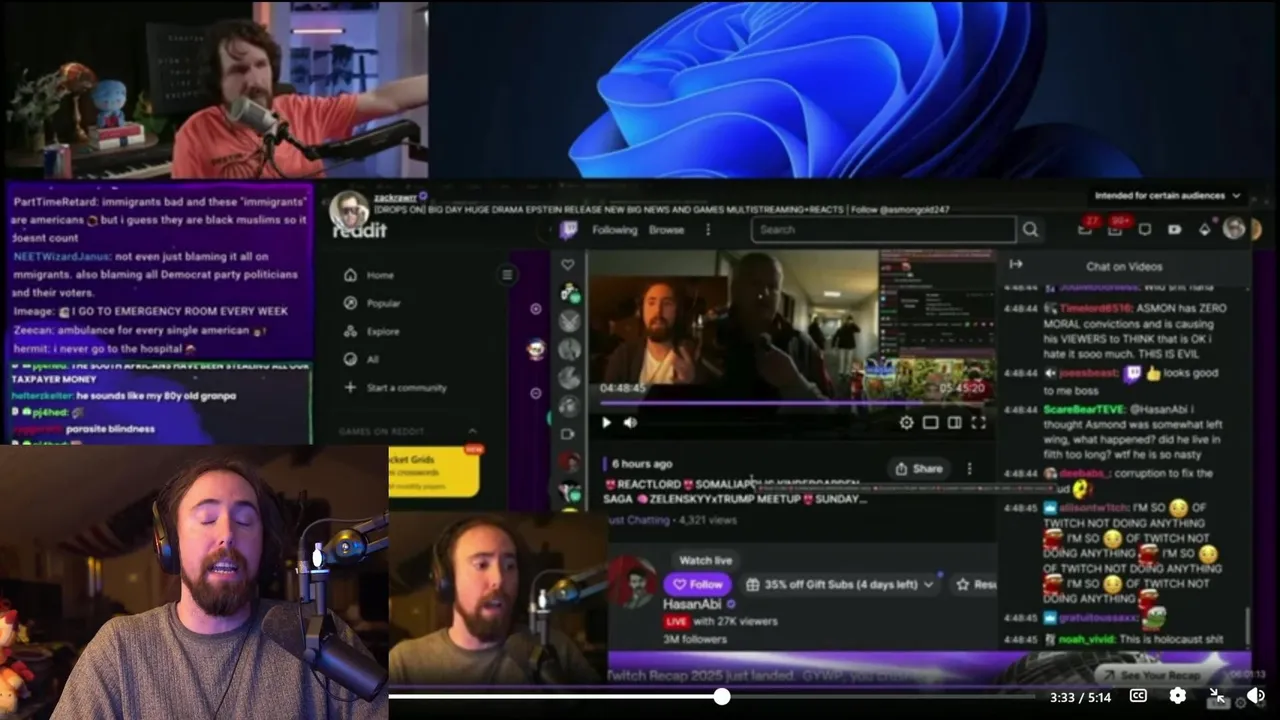The height and width of the screenshot is (720, 1280).
Task: Open Twitch notifications with 99+ badge
Action: point(1116,228)
